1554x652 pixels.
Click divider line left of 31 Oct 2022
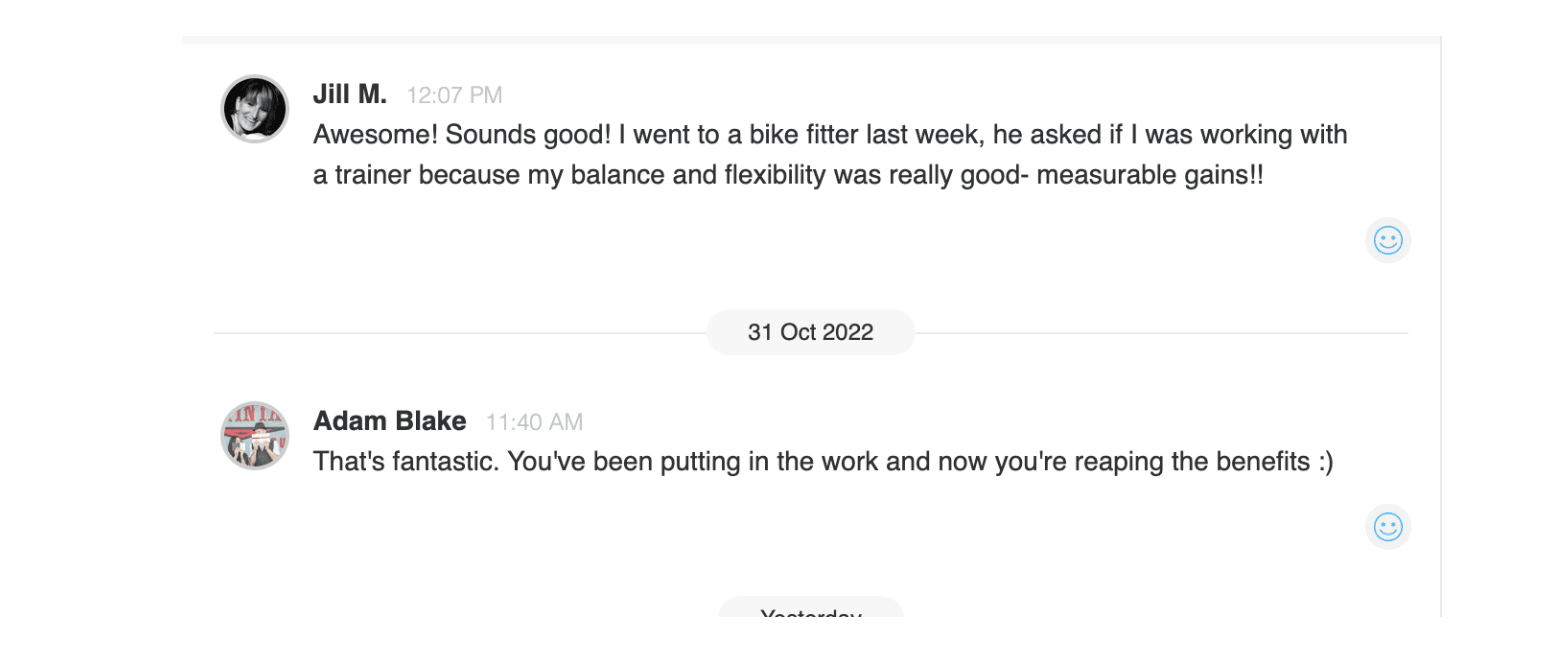tap(460, 332)
